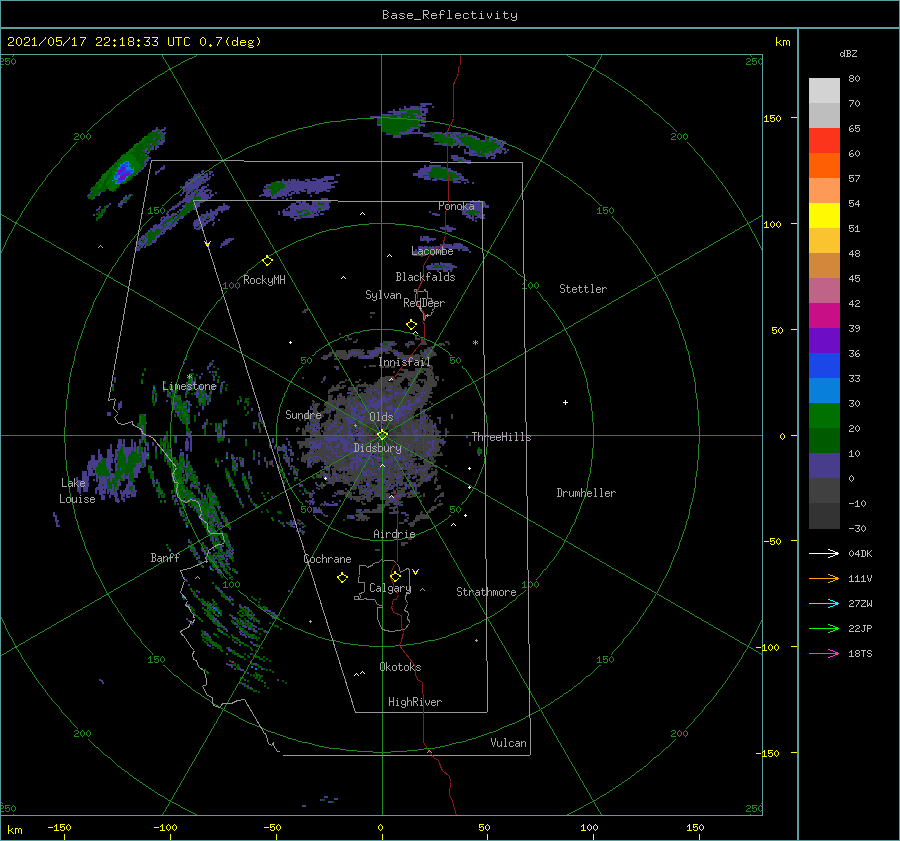This screenshot has height=841, width=900.
Task: Click the yellow radar-site diamond below Olds
Action: pos(382,435)
